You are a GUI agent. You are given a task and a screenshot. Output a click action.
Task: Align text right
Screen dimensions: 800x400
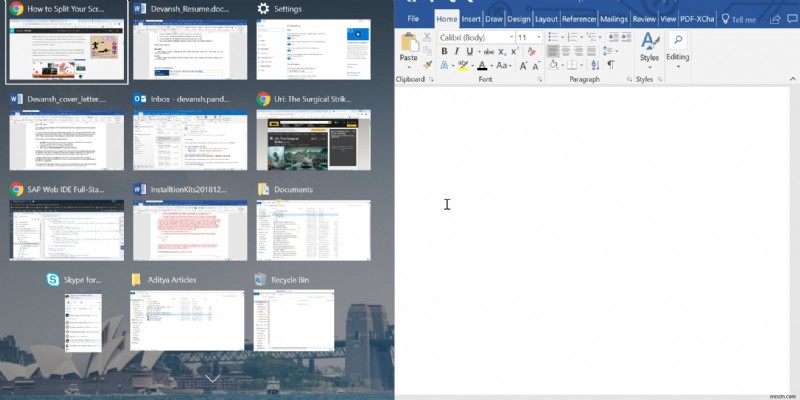[579, 51]
